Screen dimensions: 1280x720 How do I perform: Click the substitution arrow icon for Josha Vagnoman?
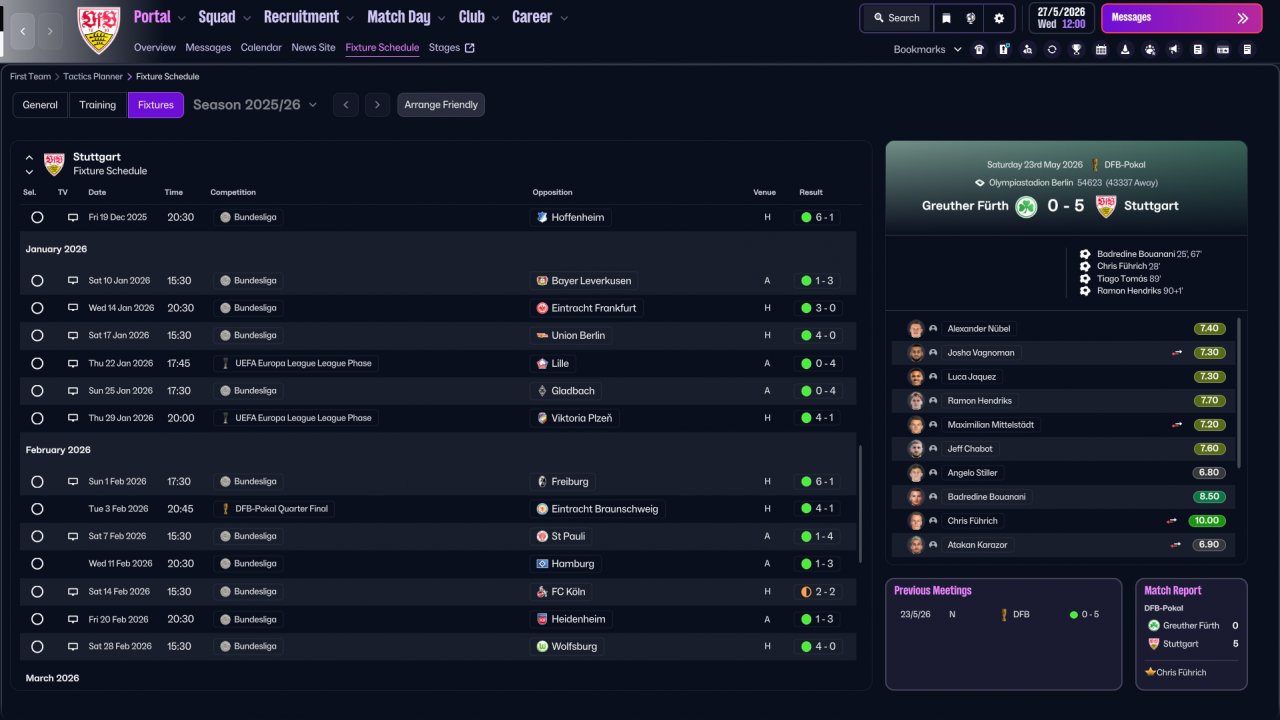tap(1178, 353)
